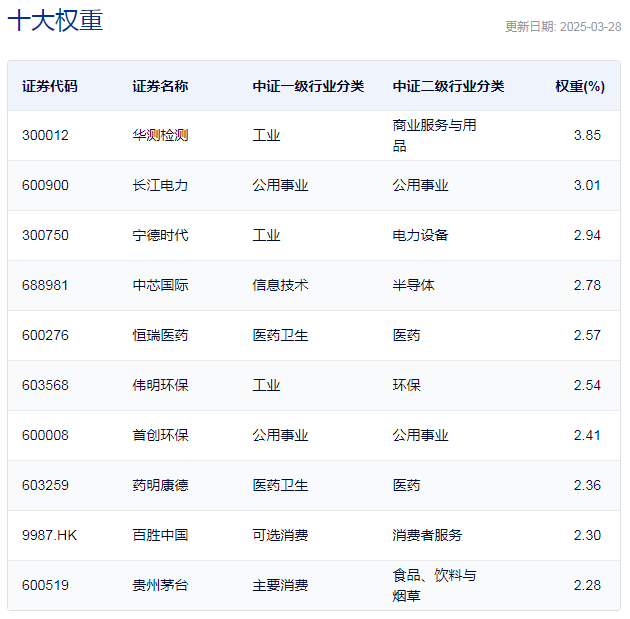Click the 信息技术 industry cell
Image resolution: width=630 pixels, height=619 pixels.
point(280,285)
